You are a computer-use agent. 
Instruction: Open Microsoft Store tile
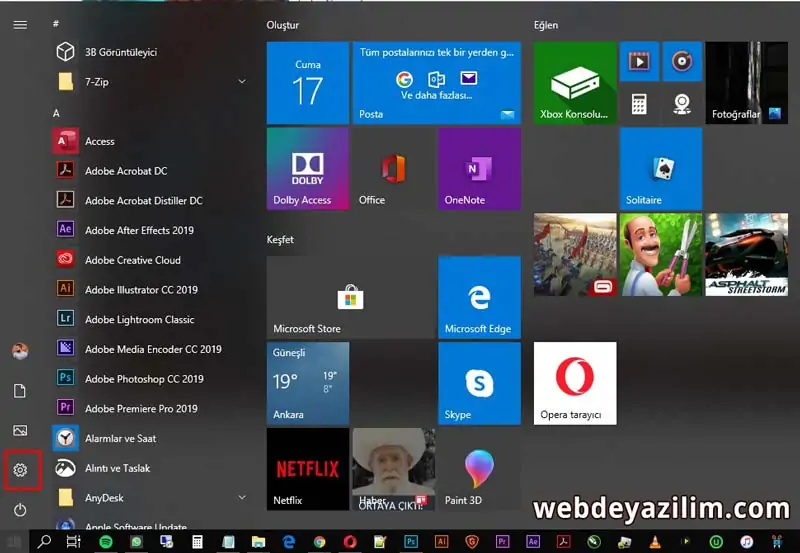pos(351,297)
